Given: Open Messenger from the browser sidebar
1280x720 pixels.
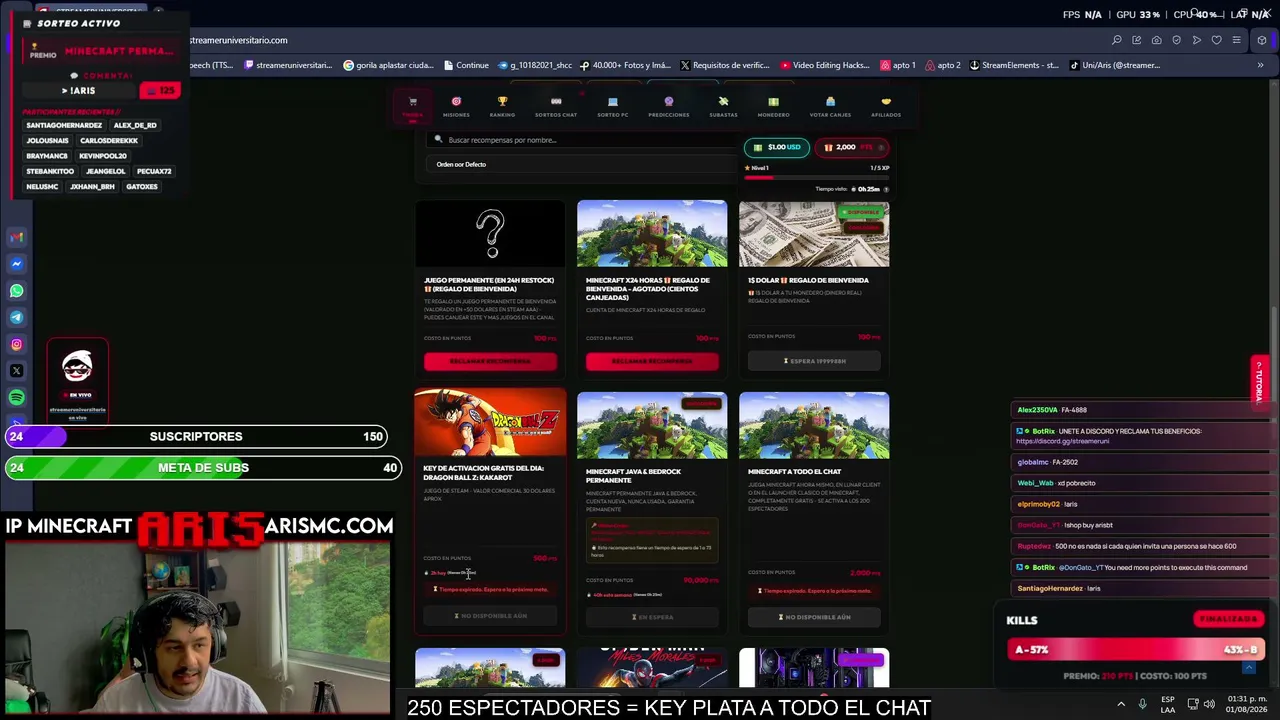Looking at the screenshot, I should coord(17,264).
